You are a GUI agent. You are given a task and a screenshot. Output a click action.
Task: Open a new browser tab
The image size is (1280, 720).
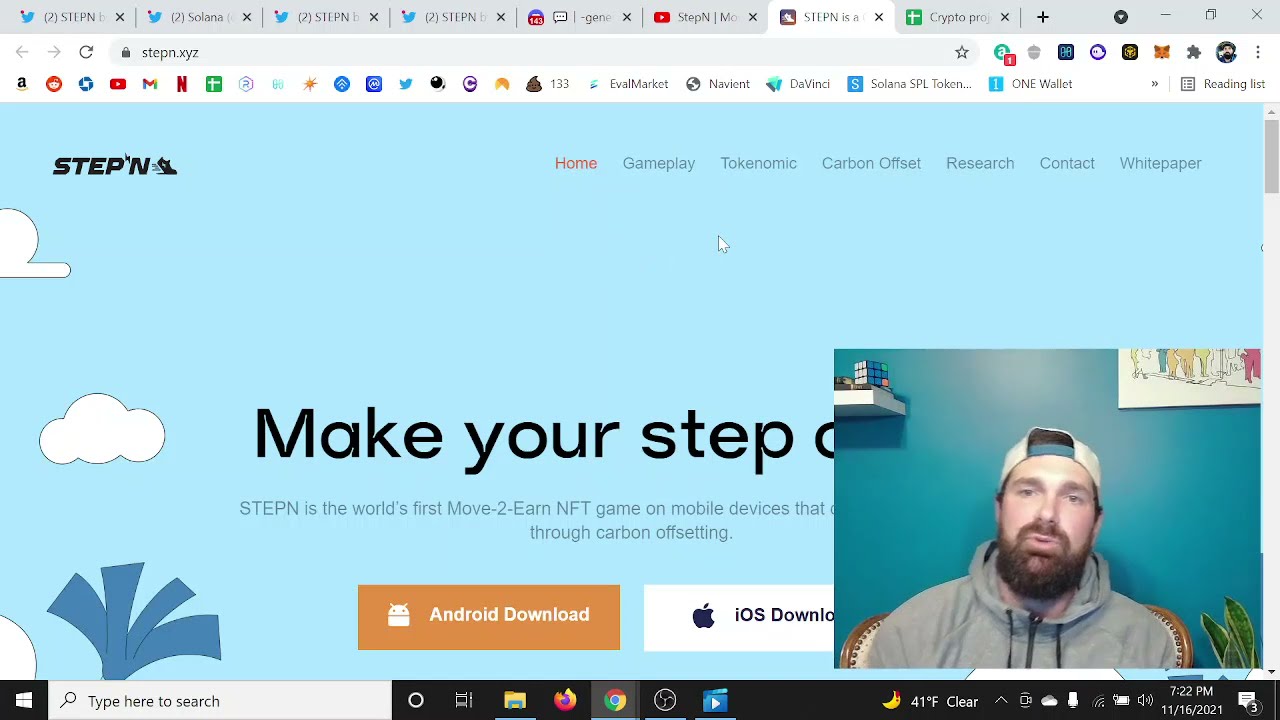[x=1043, y=17]
